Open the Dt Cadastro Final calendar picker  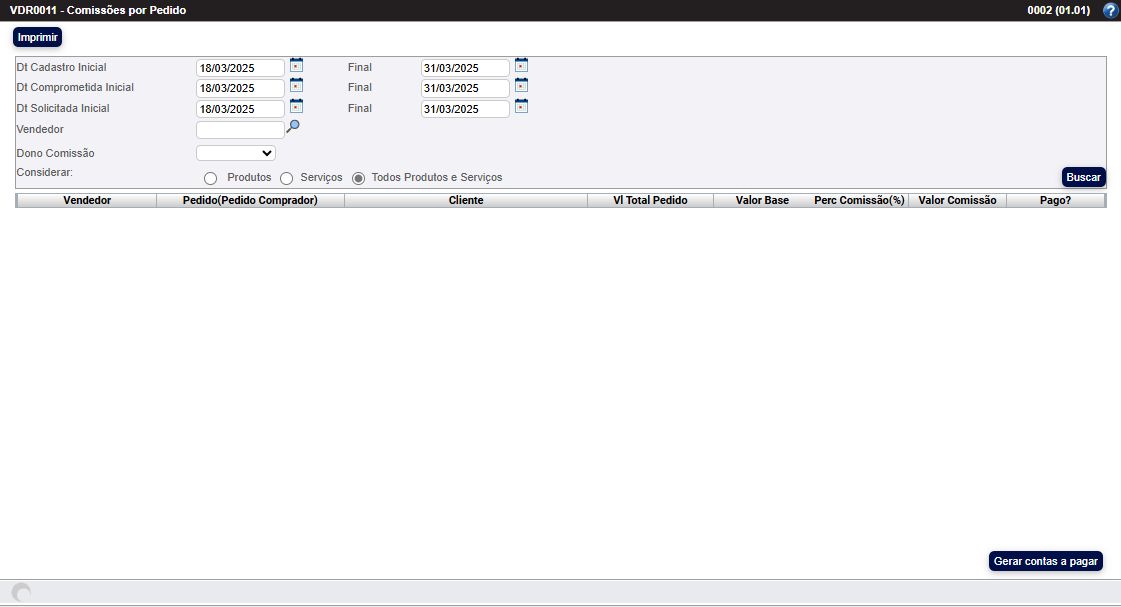[x=521, y=63]
